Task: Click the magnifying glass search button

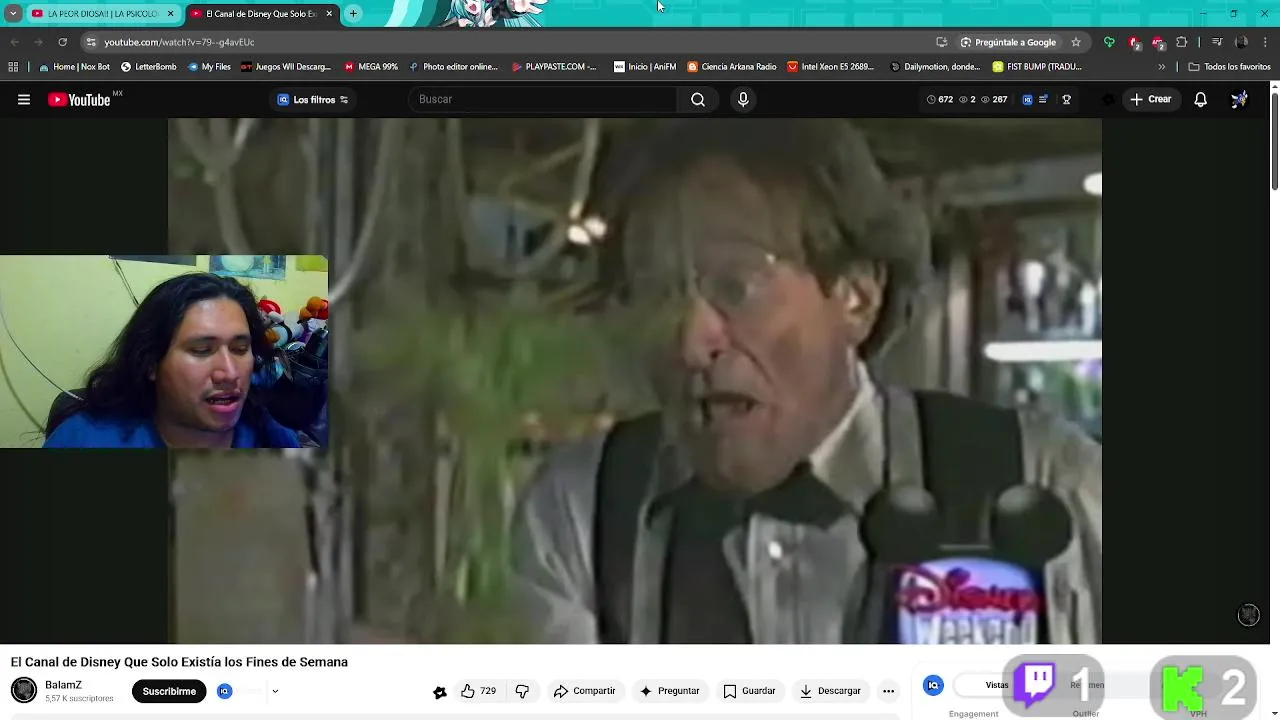Action: coord(698,99)
